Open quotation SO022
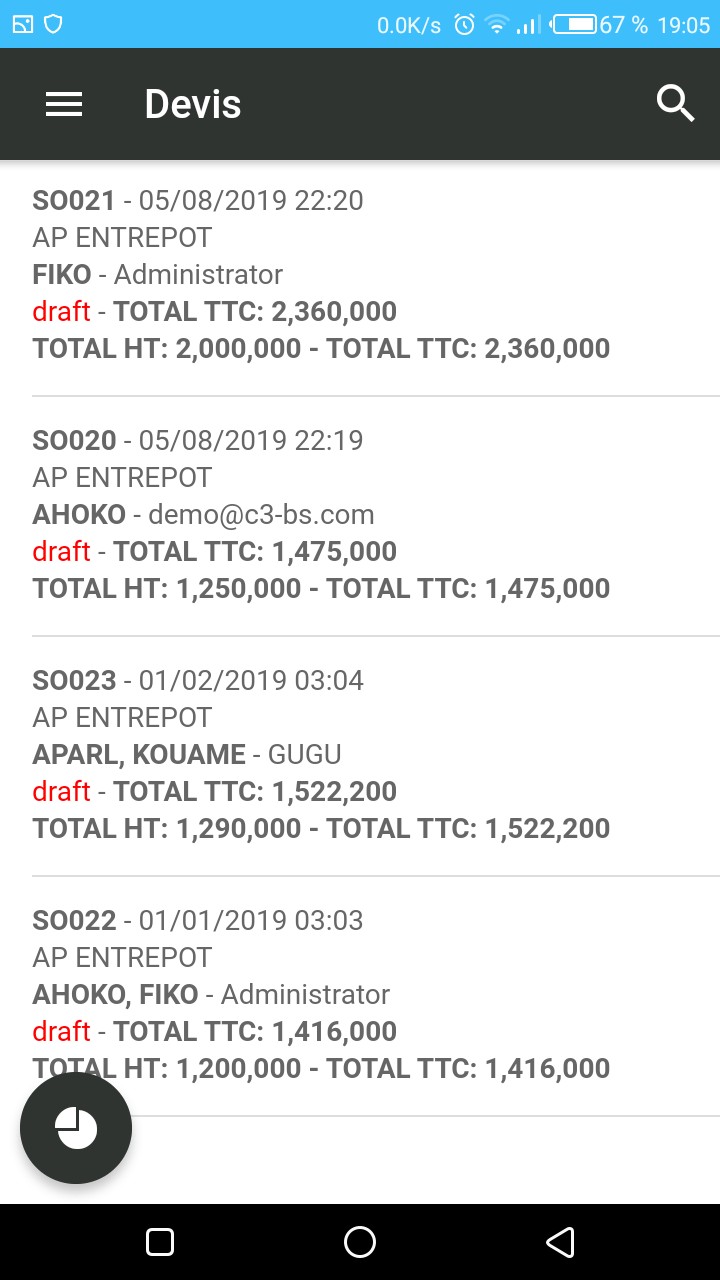The image size is (720, 1280). click(74, 920)
